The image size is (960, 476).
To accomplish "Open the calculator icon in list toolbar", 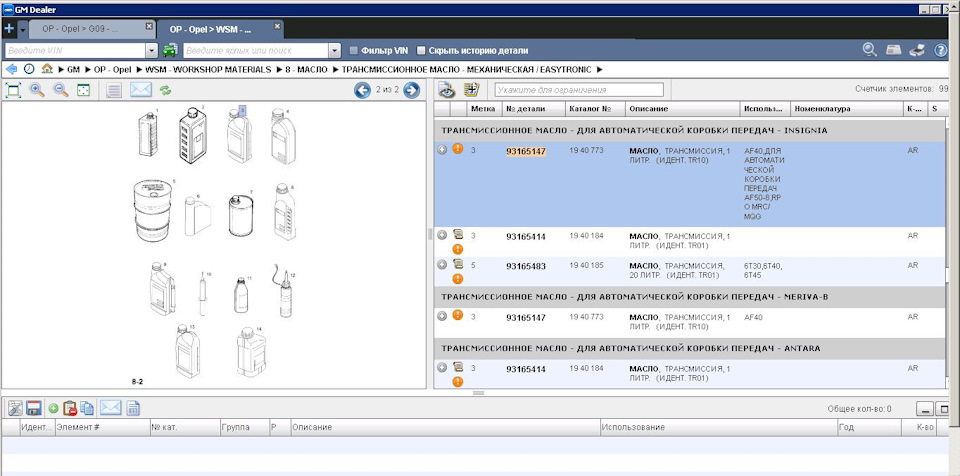I will [x=133, y=408].
